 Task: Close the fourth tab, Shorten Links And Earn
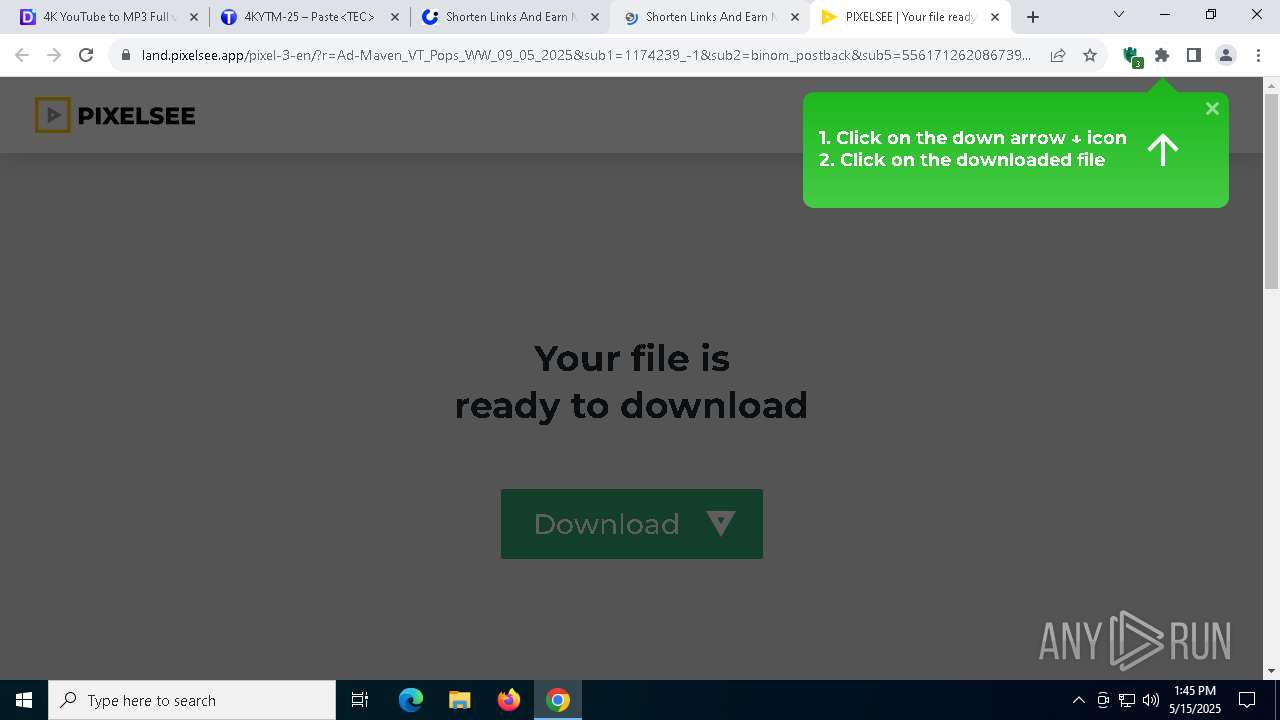point(795,17)
